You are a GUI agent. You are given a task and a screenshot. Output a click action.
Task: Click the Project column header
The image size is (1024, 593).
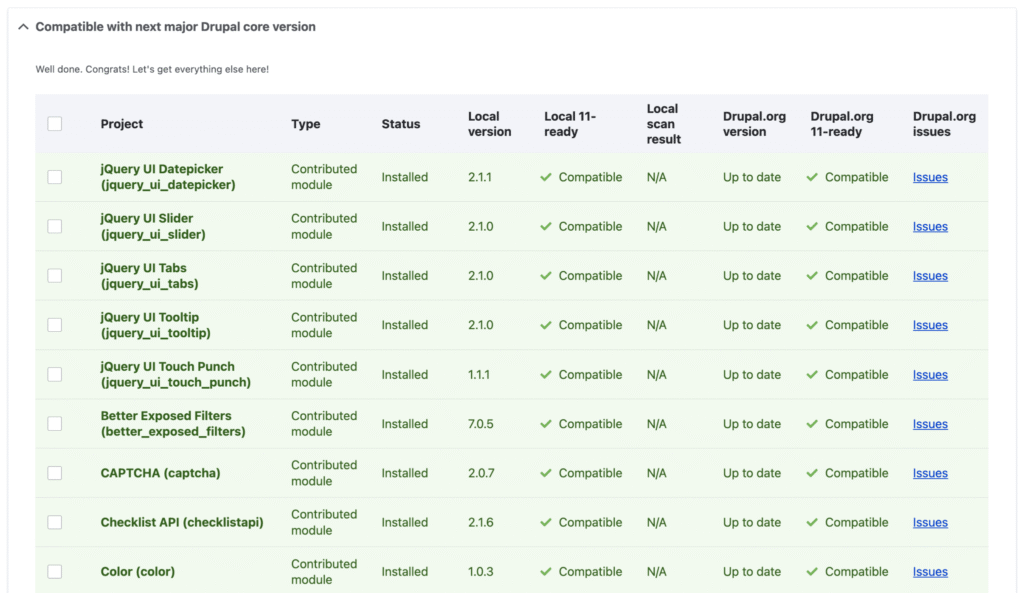tap(121, 123)
